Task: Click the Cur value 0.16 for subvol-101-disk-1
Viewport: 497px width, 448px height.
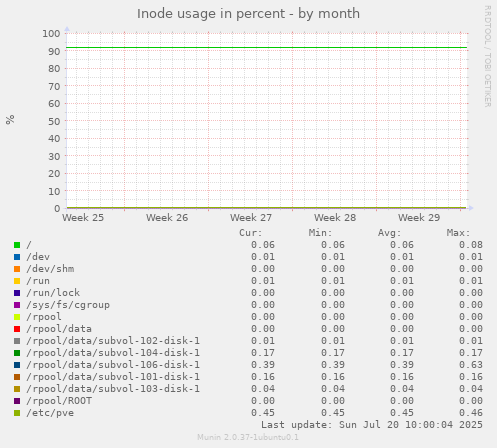Action: [x=263, y=377]
